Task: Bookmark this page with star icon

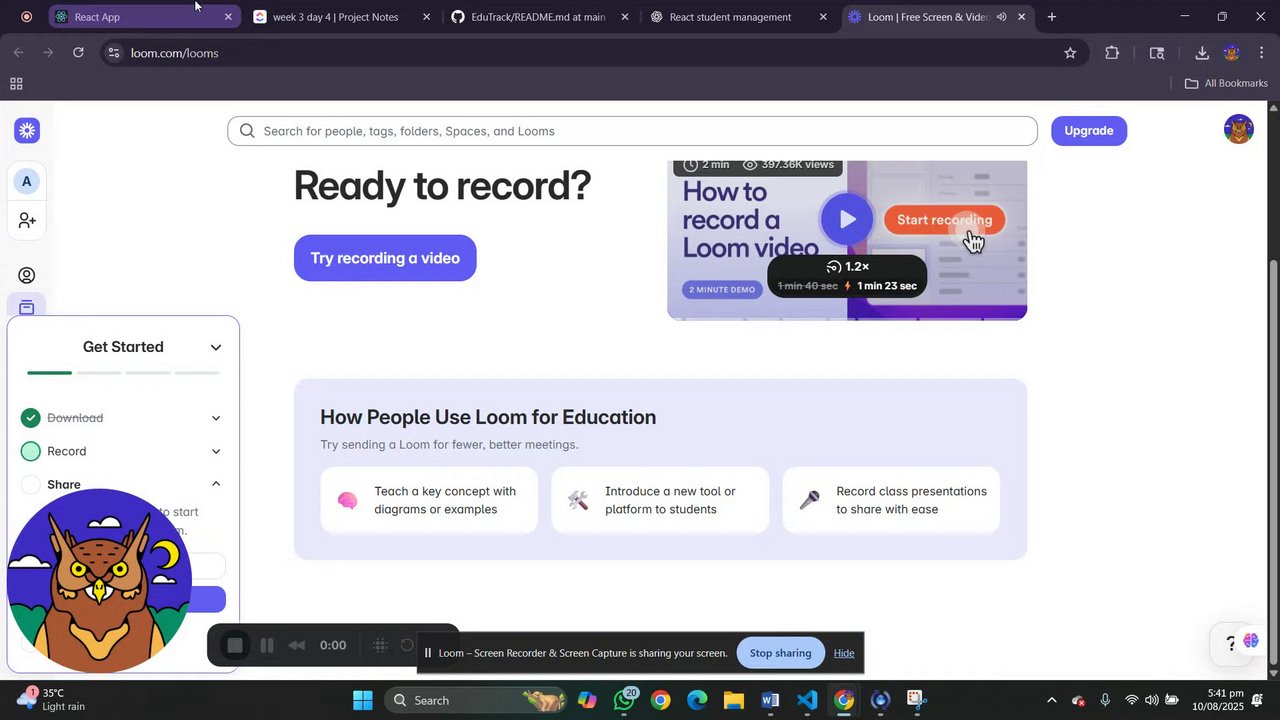Action: [x=1070, y=53]
